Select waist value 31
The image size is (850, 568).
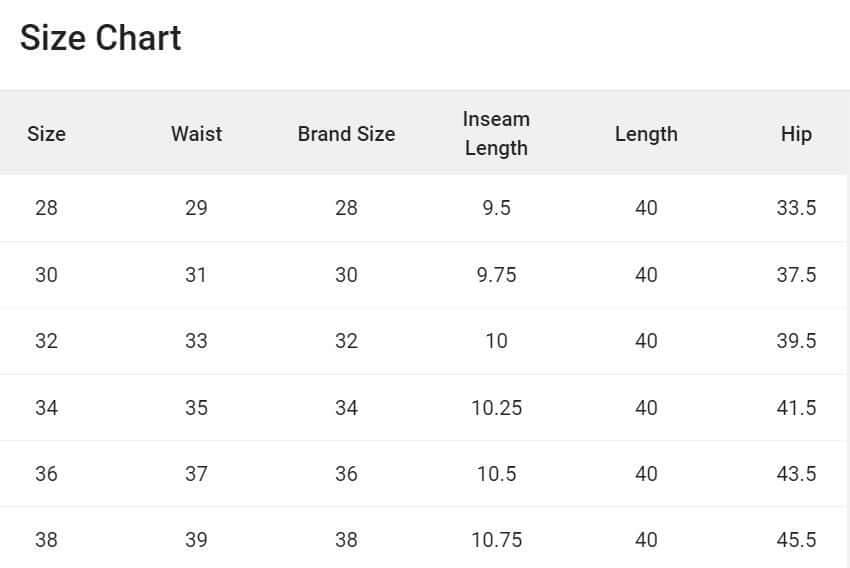coord(196,274)
